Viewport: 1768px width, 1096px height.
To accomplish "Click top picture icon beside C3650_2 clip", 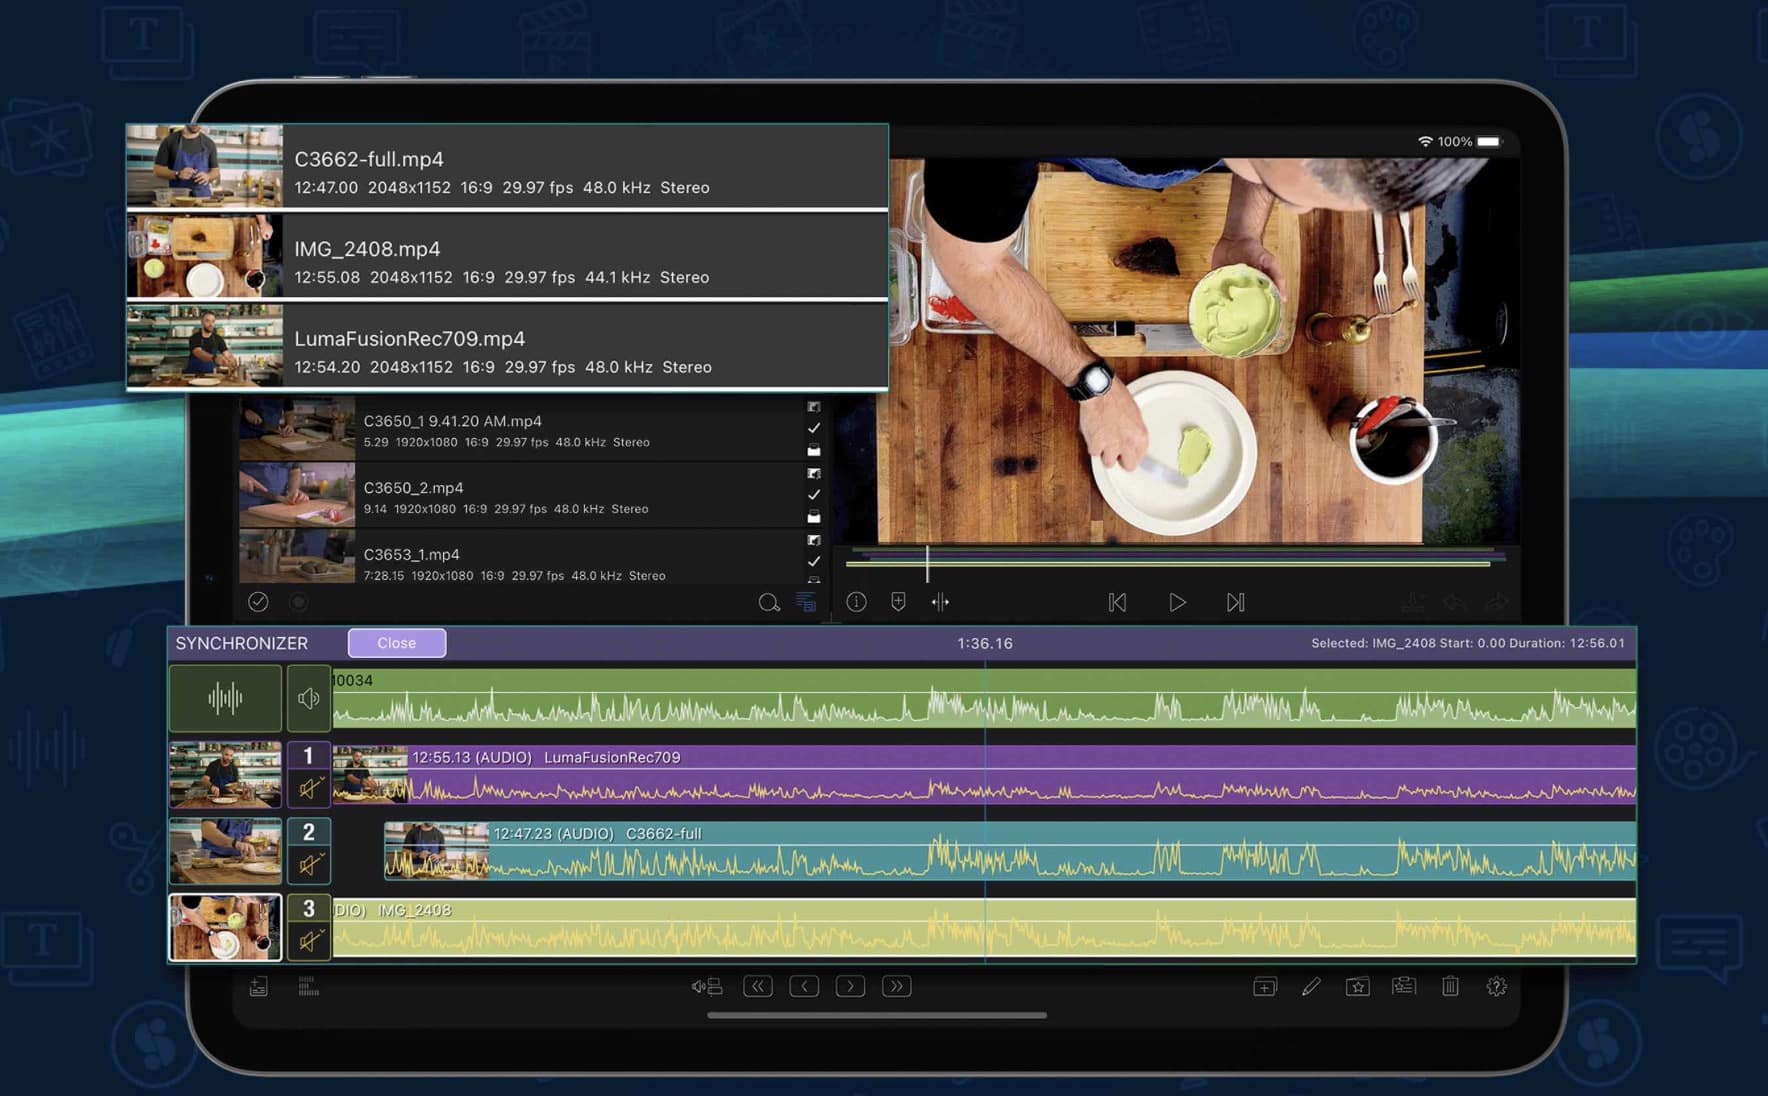I will point(814,474).
